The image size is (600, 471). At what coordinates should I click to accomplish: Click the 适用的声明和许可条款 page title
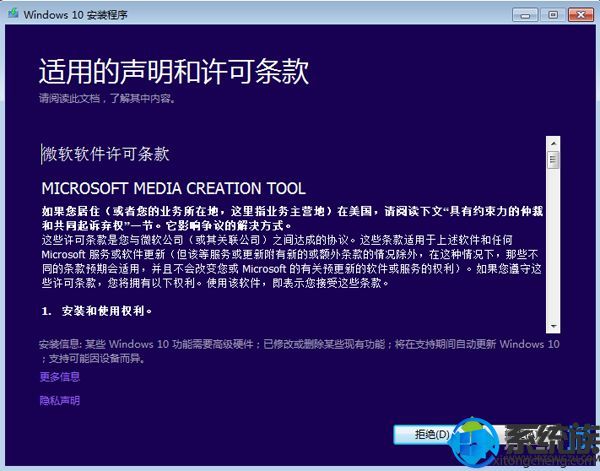pyautogui.click(x=174, y=72)
